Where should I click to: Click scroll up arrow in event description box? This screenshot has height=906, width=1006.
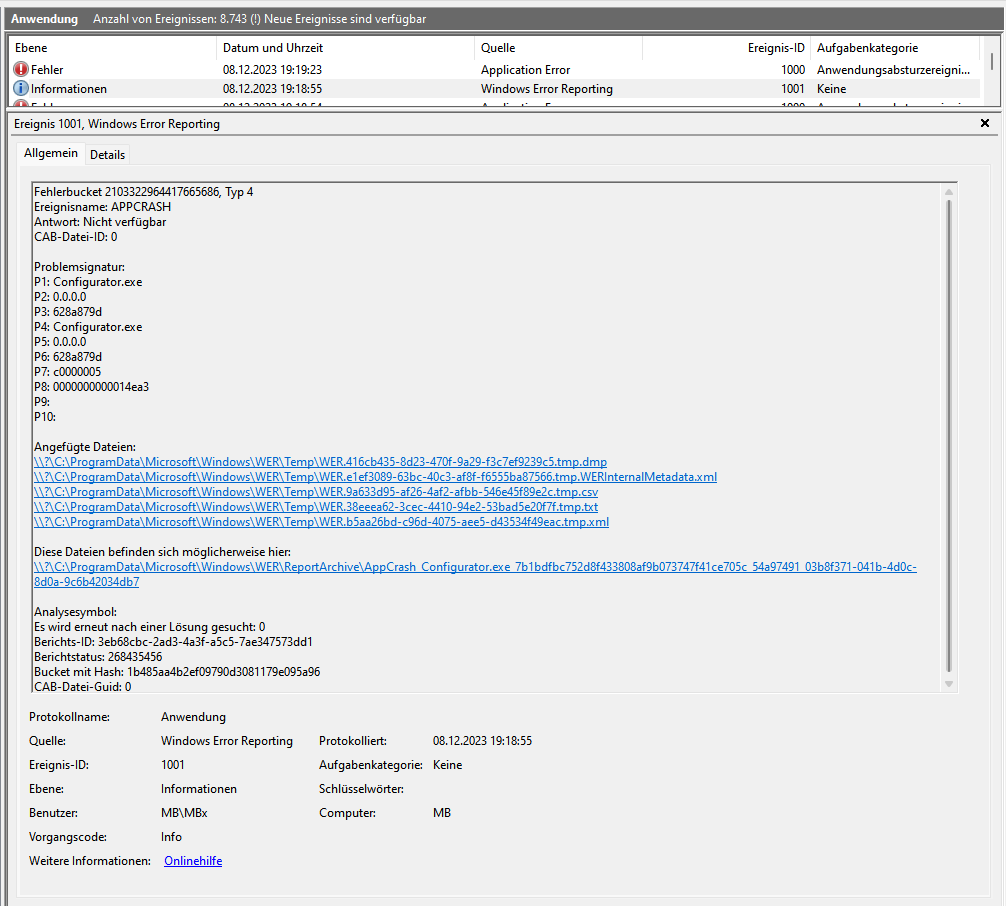pyautogui.click(x=949, y=191)
